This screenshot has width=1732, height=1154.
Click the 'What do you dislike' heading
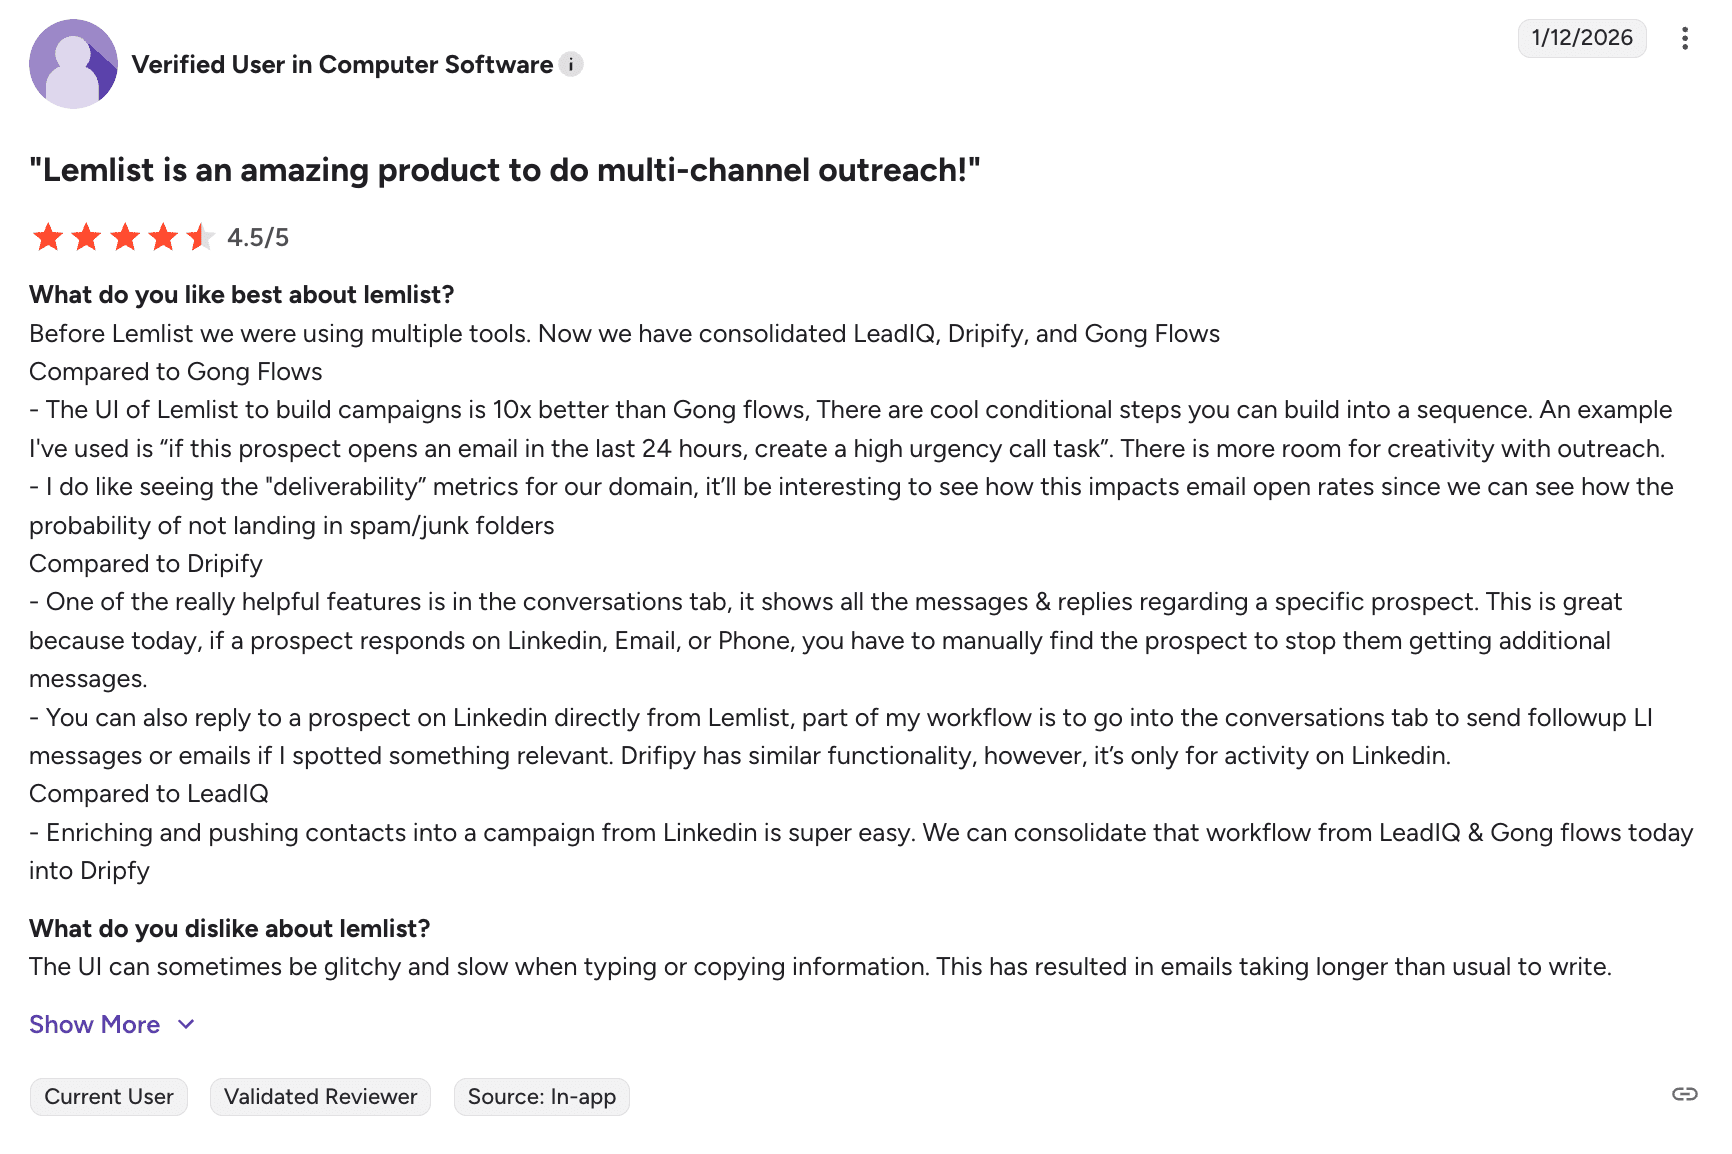(x=230, y=929)
